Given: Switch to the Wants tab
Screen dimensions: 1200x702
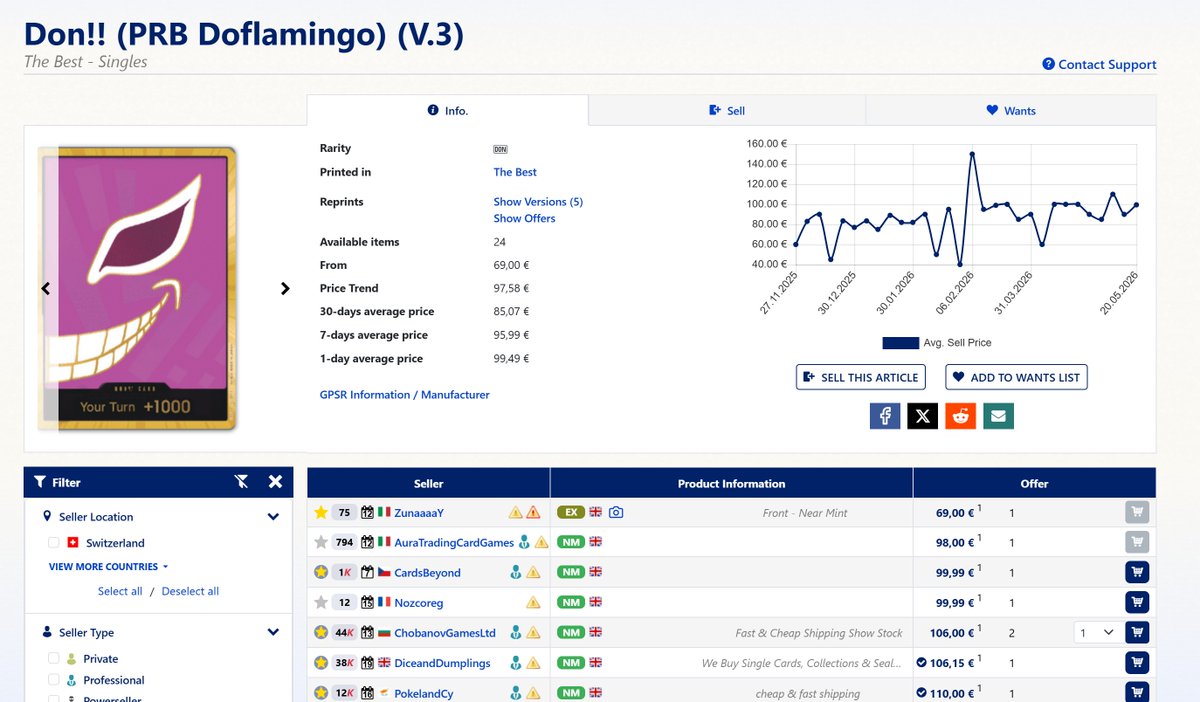Looking at the screenshot, I should [x=1011, y=110].
